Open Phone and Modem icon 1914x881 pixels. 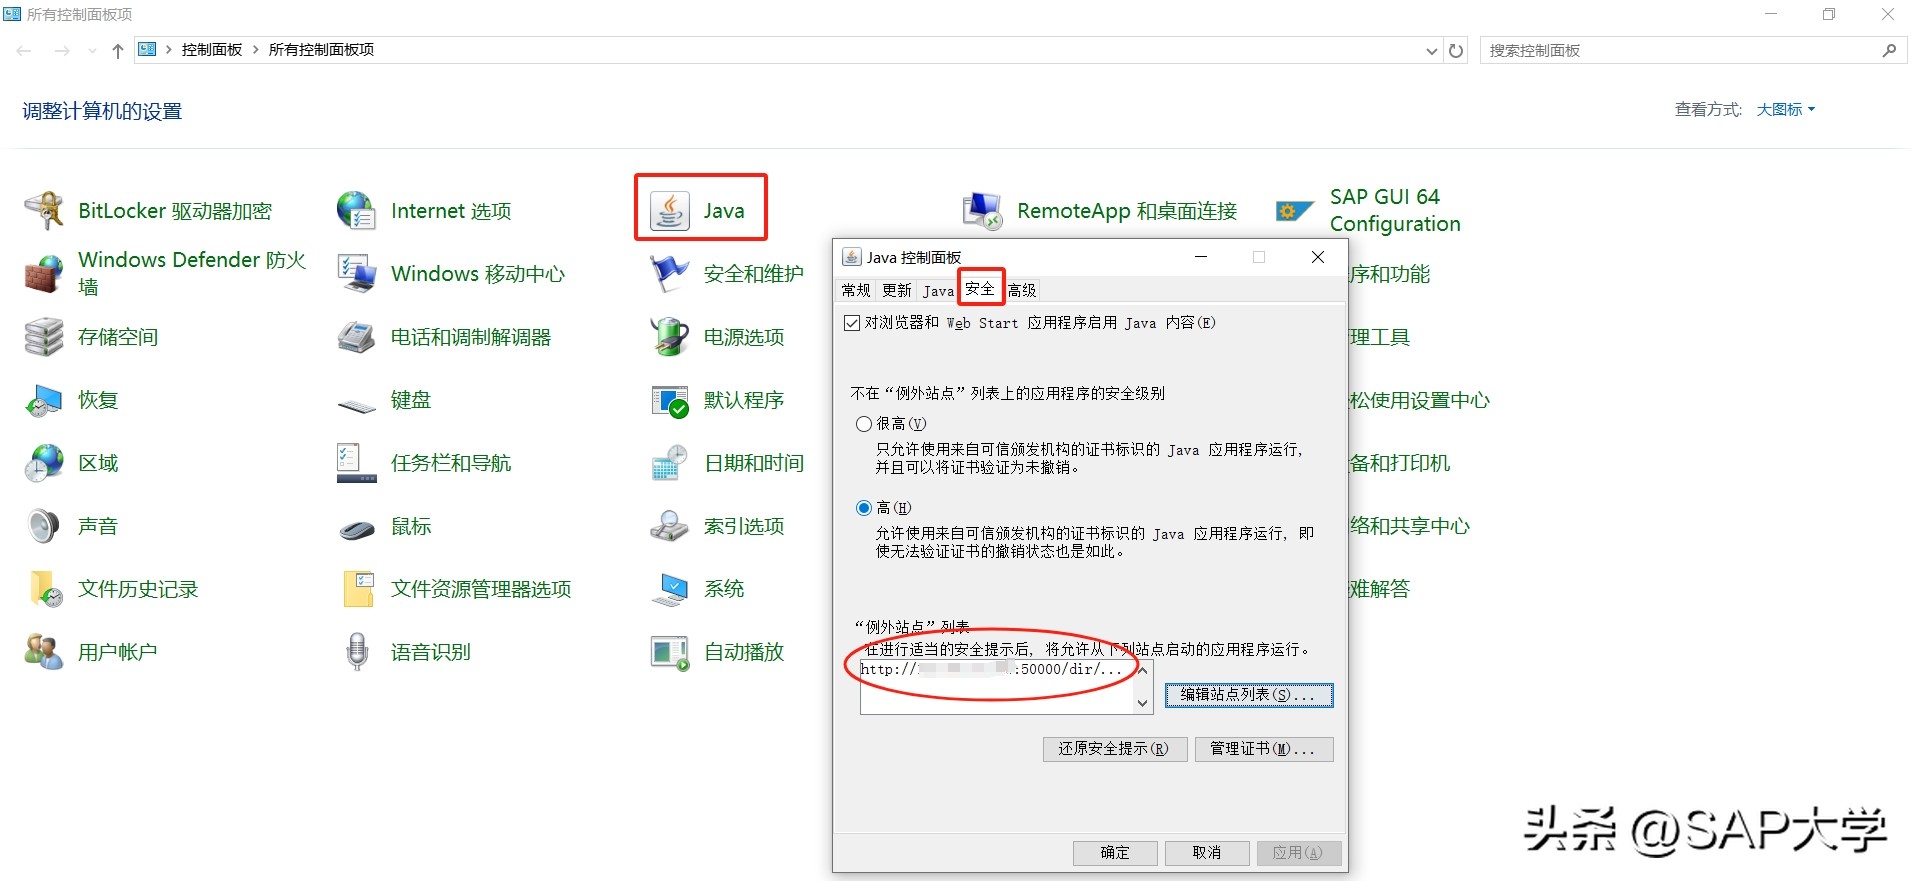point(356,337)
